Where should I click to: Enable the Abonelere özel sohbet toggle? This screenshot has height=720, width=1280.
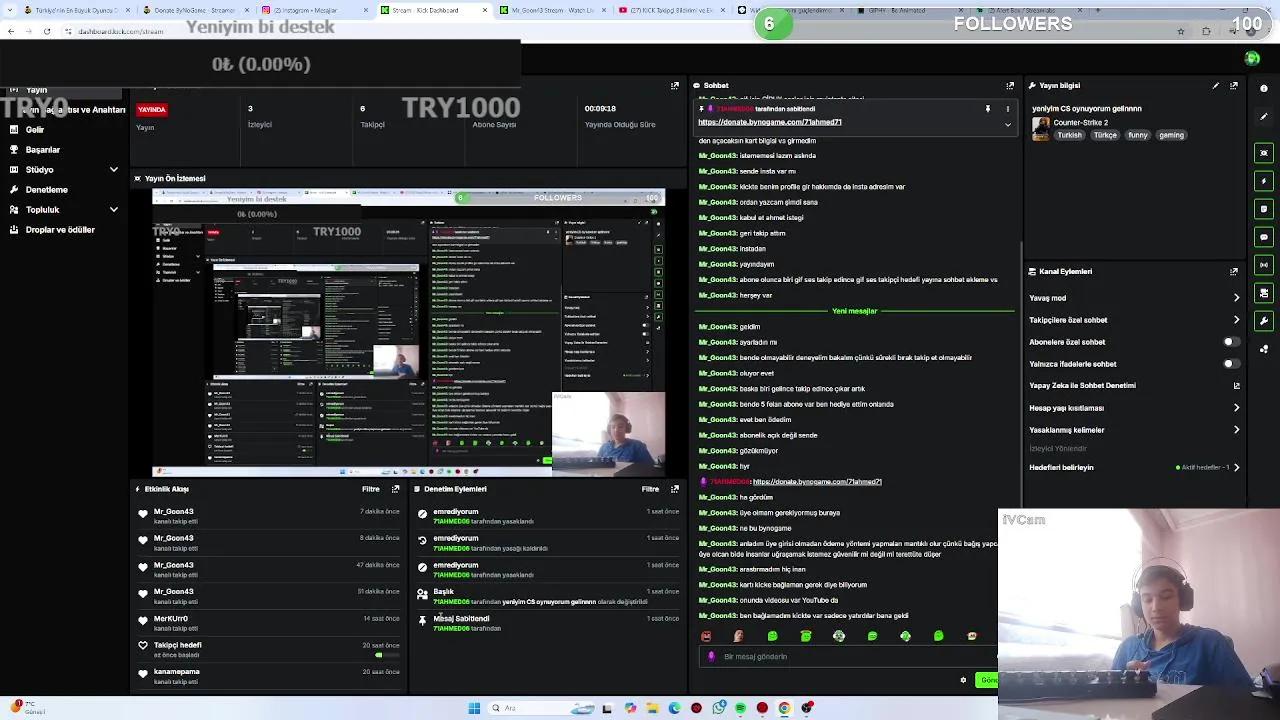point(1229,341)
